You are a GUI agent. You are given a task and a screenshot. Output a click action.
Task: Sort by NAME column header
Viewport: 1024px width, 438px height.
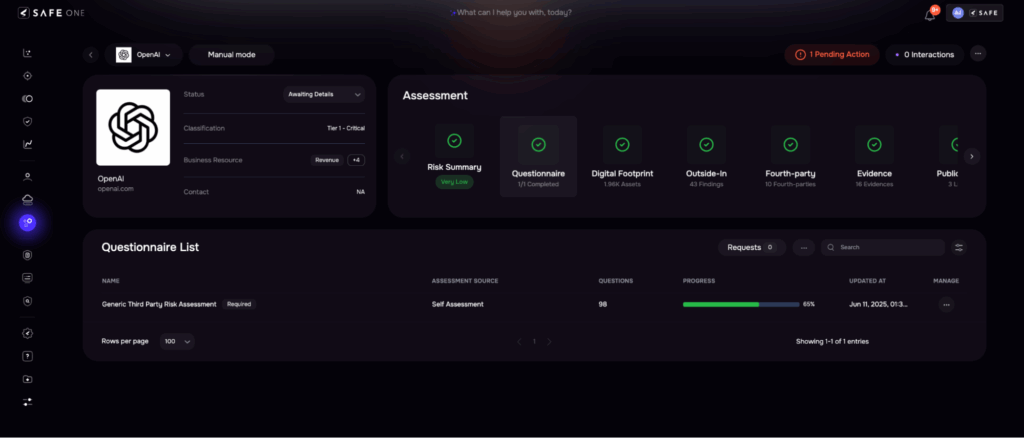coord(110,281)
